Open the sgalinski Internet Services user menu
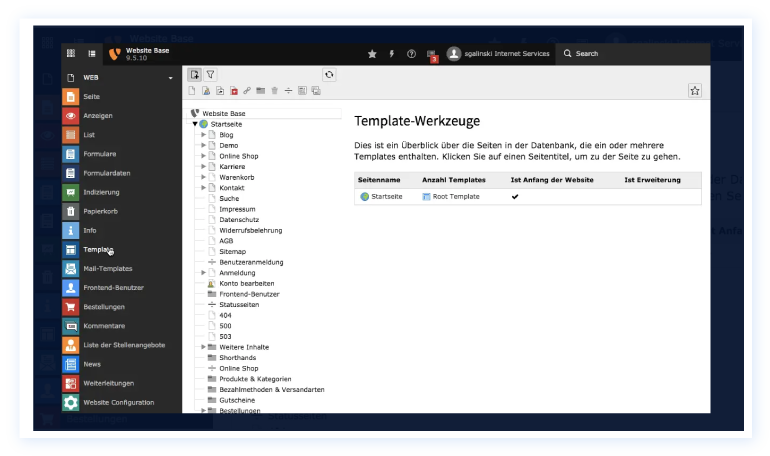 click(x=498, y=54)
